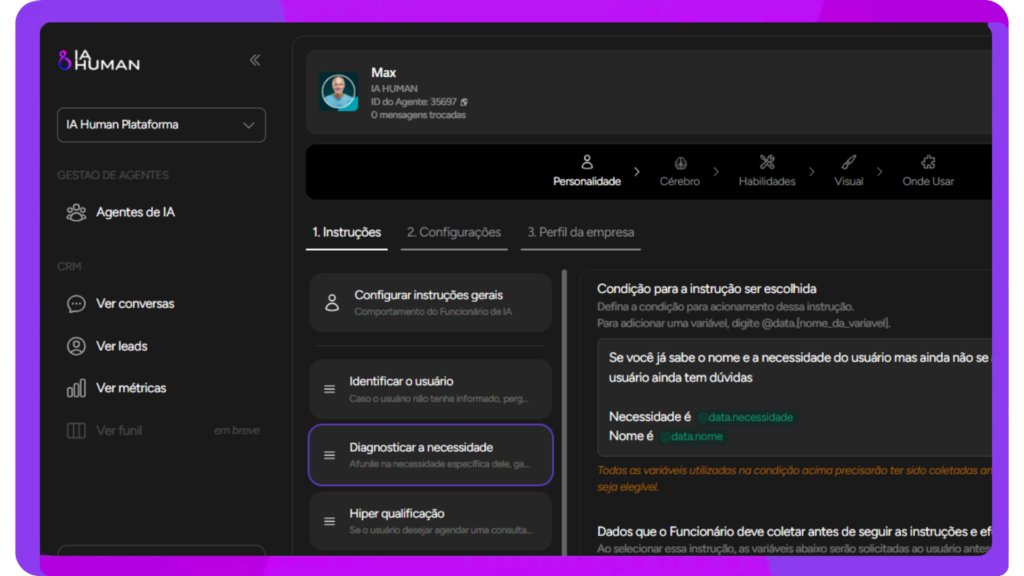Click drag handle on Diagnosticar a necessidade
This screenshot has height=576, width=1024.
click(x=330, y=455)
